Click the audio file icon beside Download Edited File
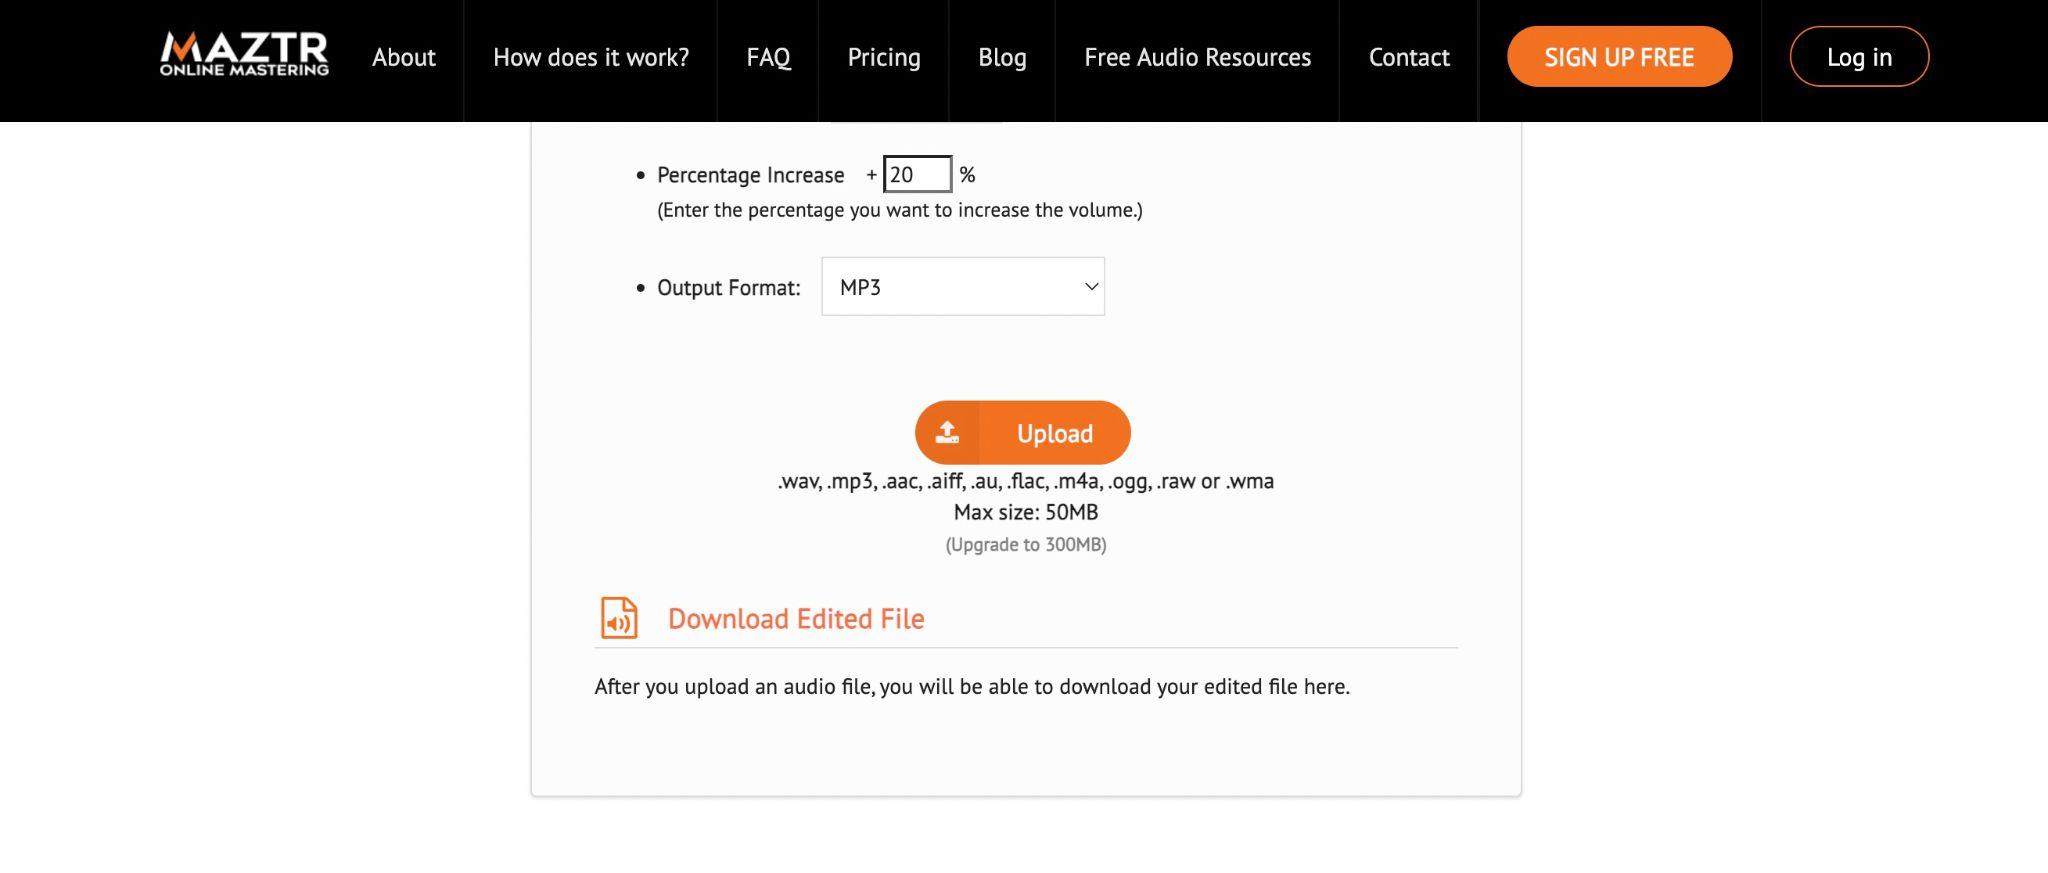This screenshot has height=873, width=2048. (619, 618)
